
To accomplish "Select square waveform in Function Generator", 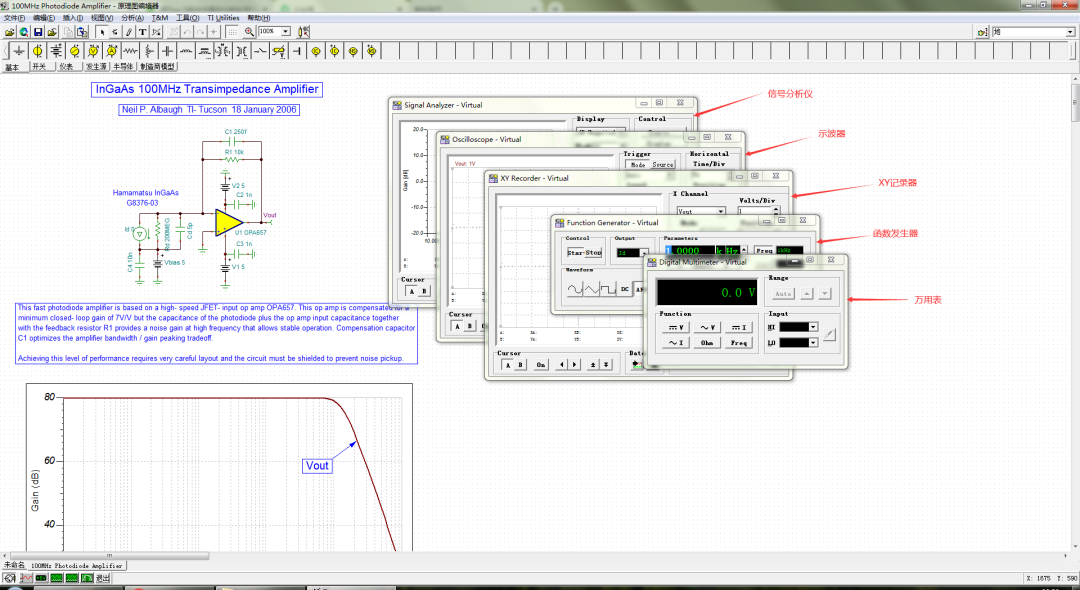I will point(608,289).
